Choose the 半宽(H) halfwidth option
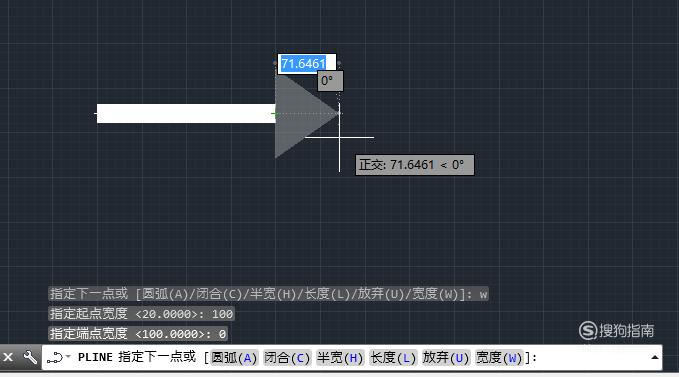This screenshot has width=679, height=377. (x=340, y=358)
